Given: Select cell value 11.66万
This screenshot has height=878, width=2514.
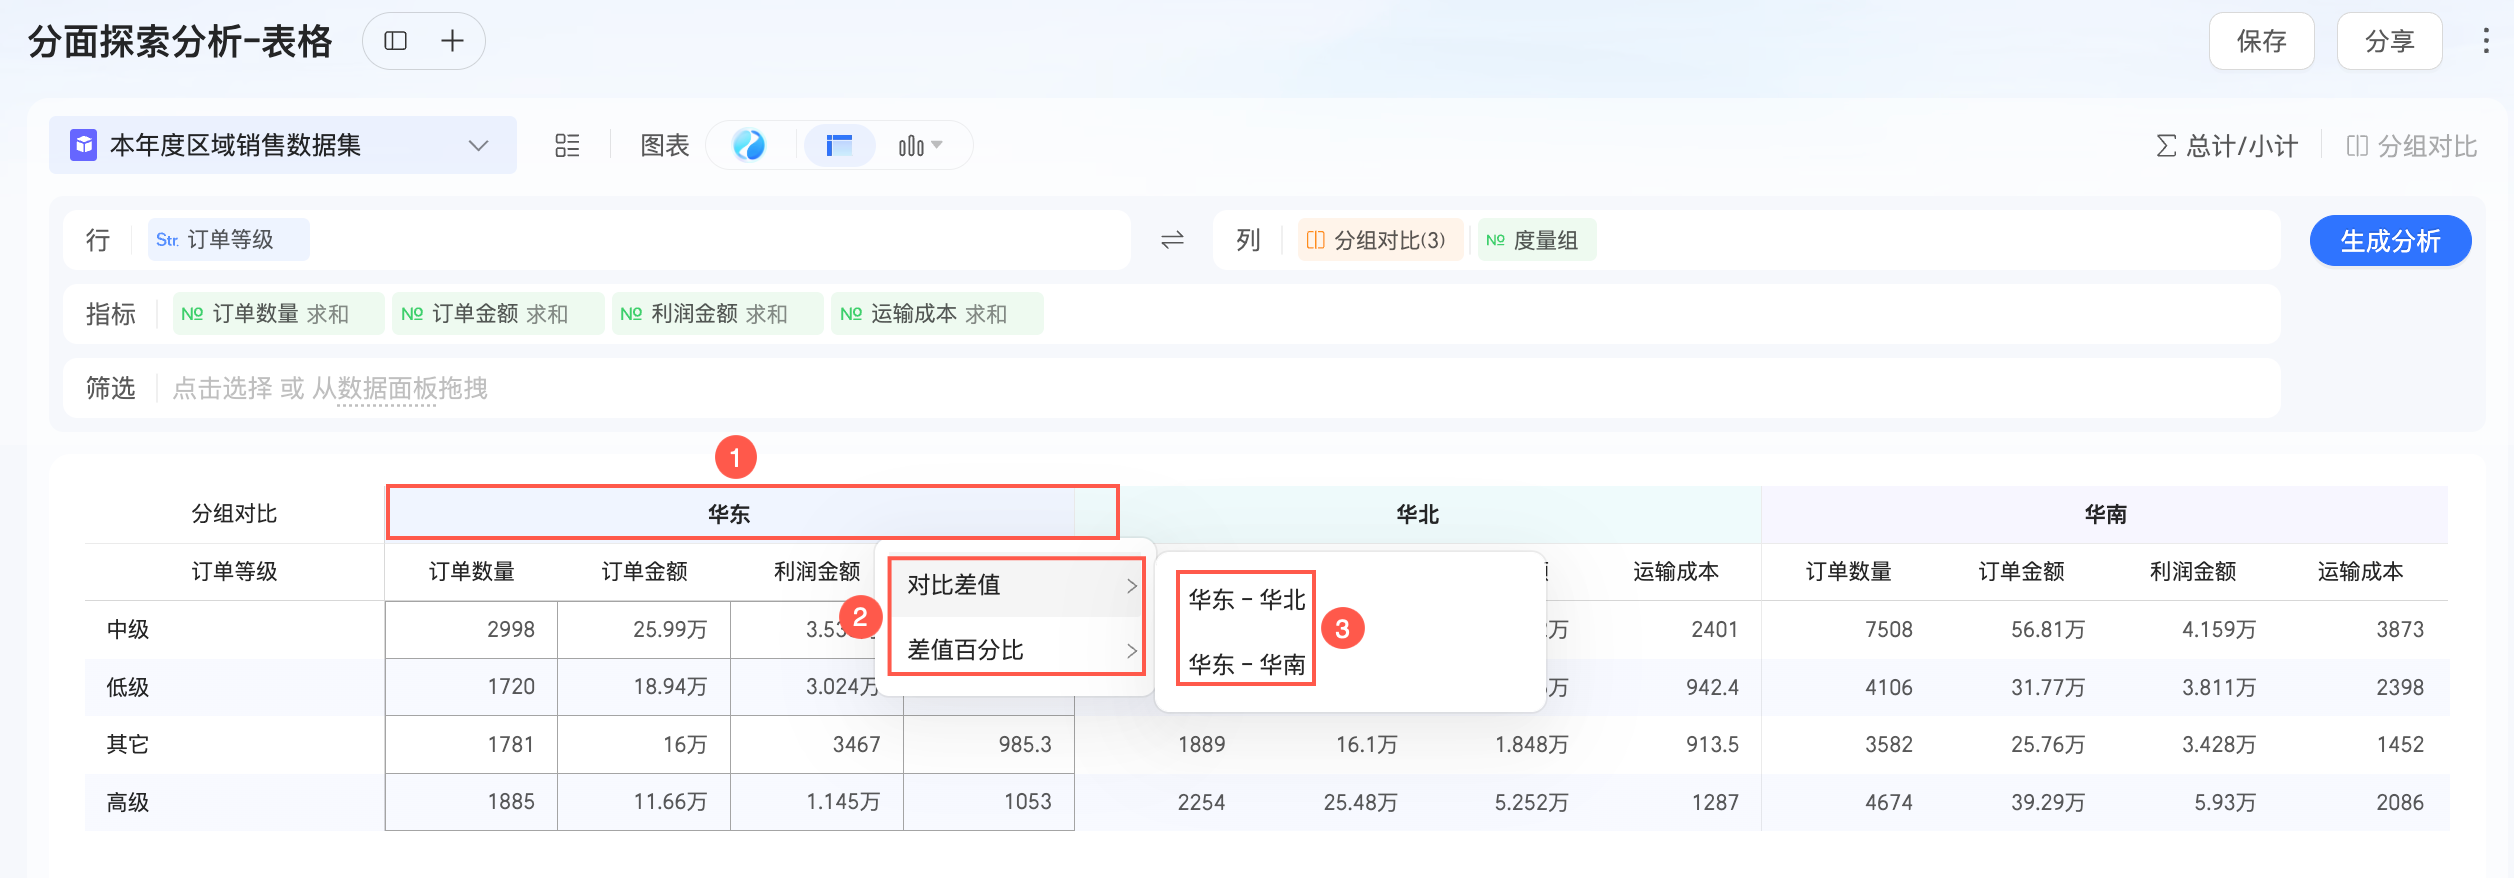Looking at the screenshot, I should (x=670, y=802).
